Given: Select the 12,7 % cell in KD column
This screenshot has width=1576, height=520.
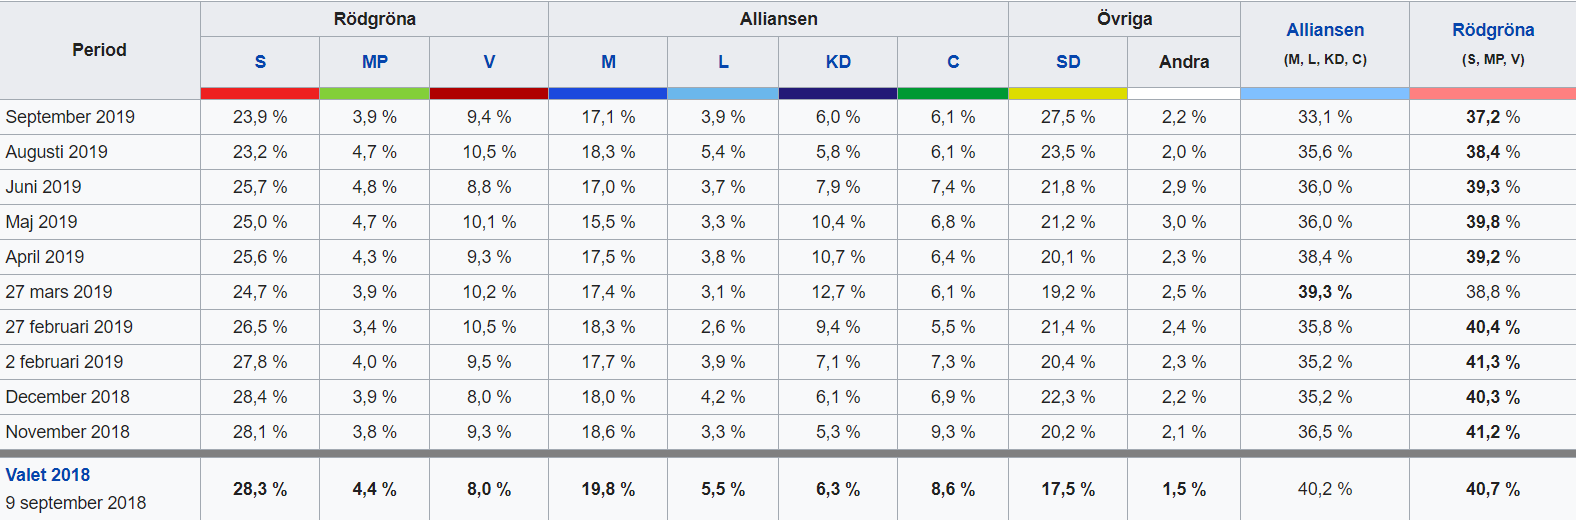Looking at the screenshot, I should pyautogui.click(x=838, y=292).
